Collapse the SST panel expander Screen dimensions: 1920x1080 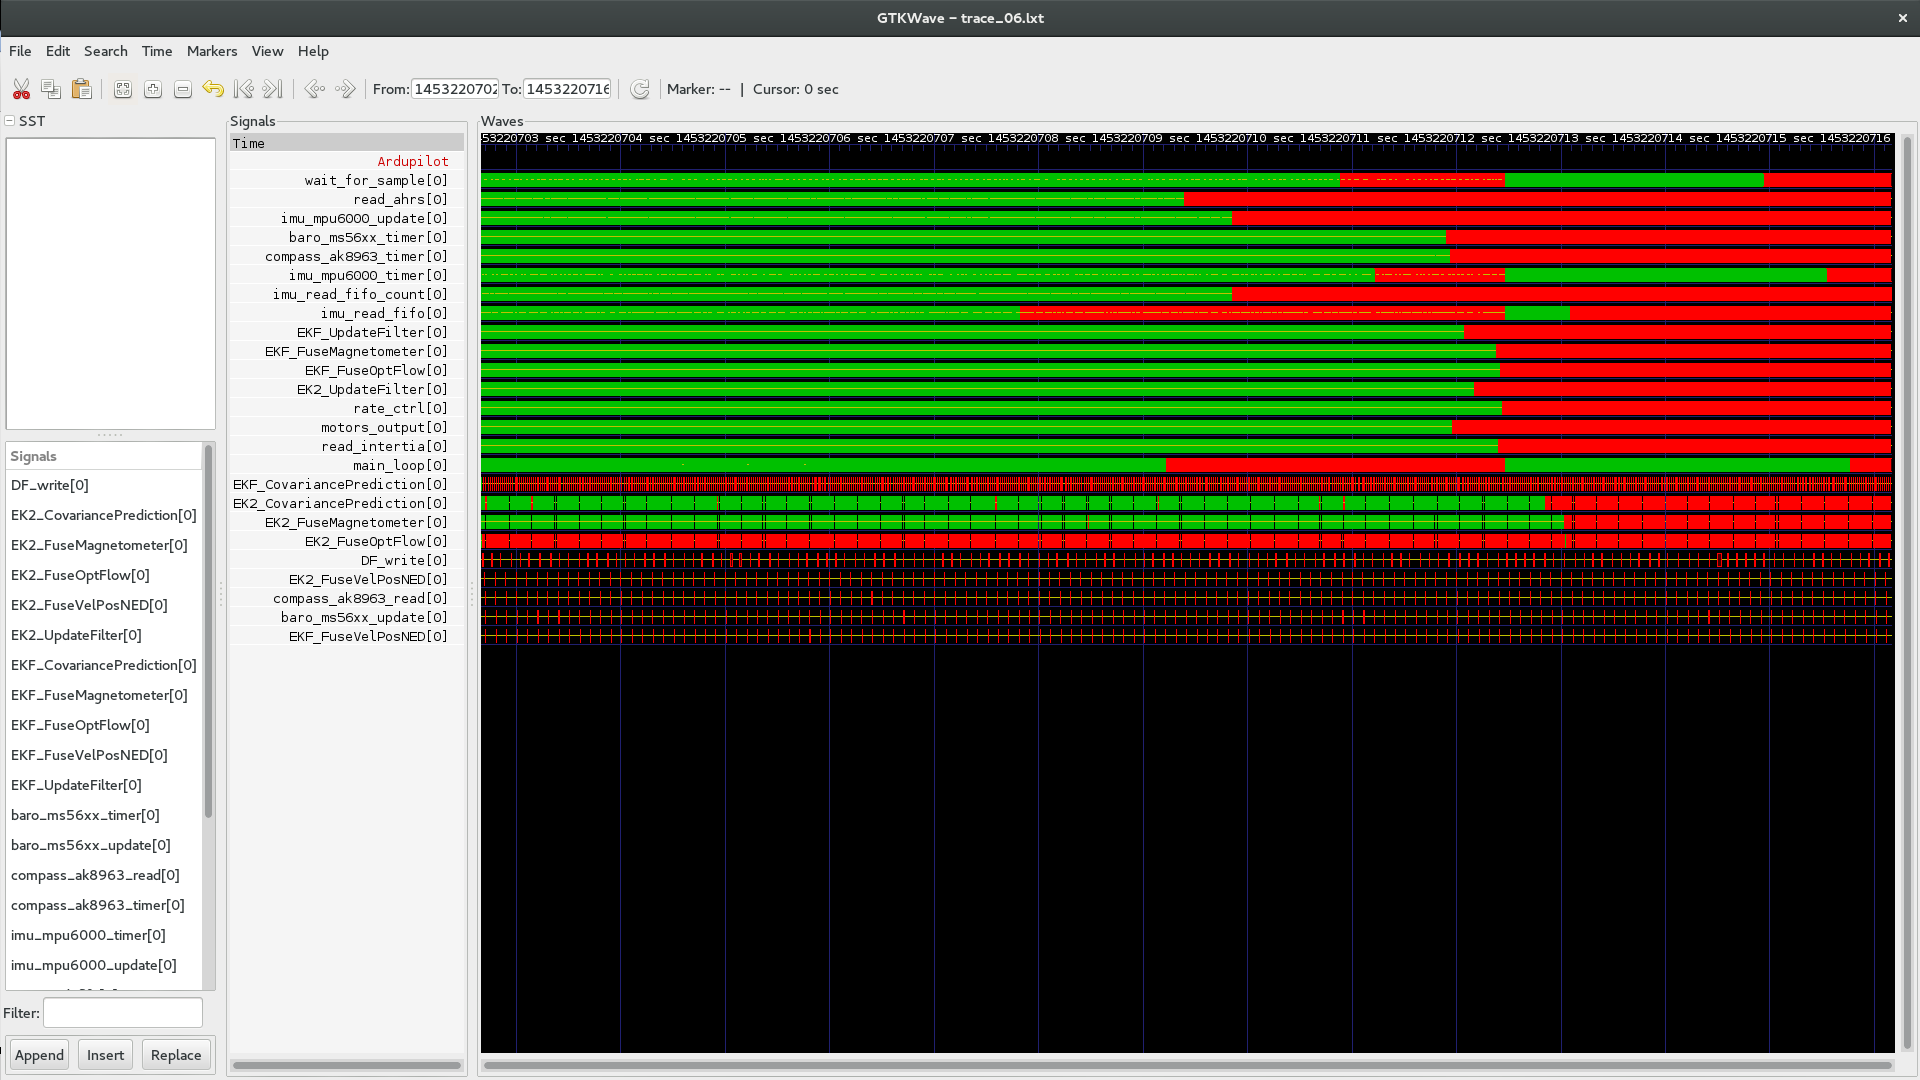(x=10, y=121)
